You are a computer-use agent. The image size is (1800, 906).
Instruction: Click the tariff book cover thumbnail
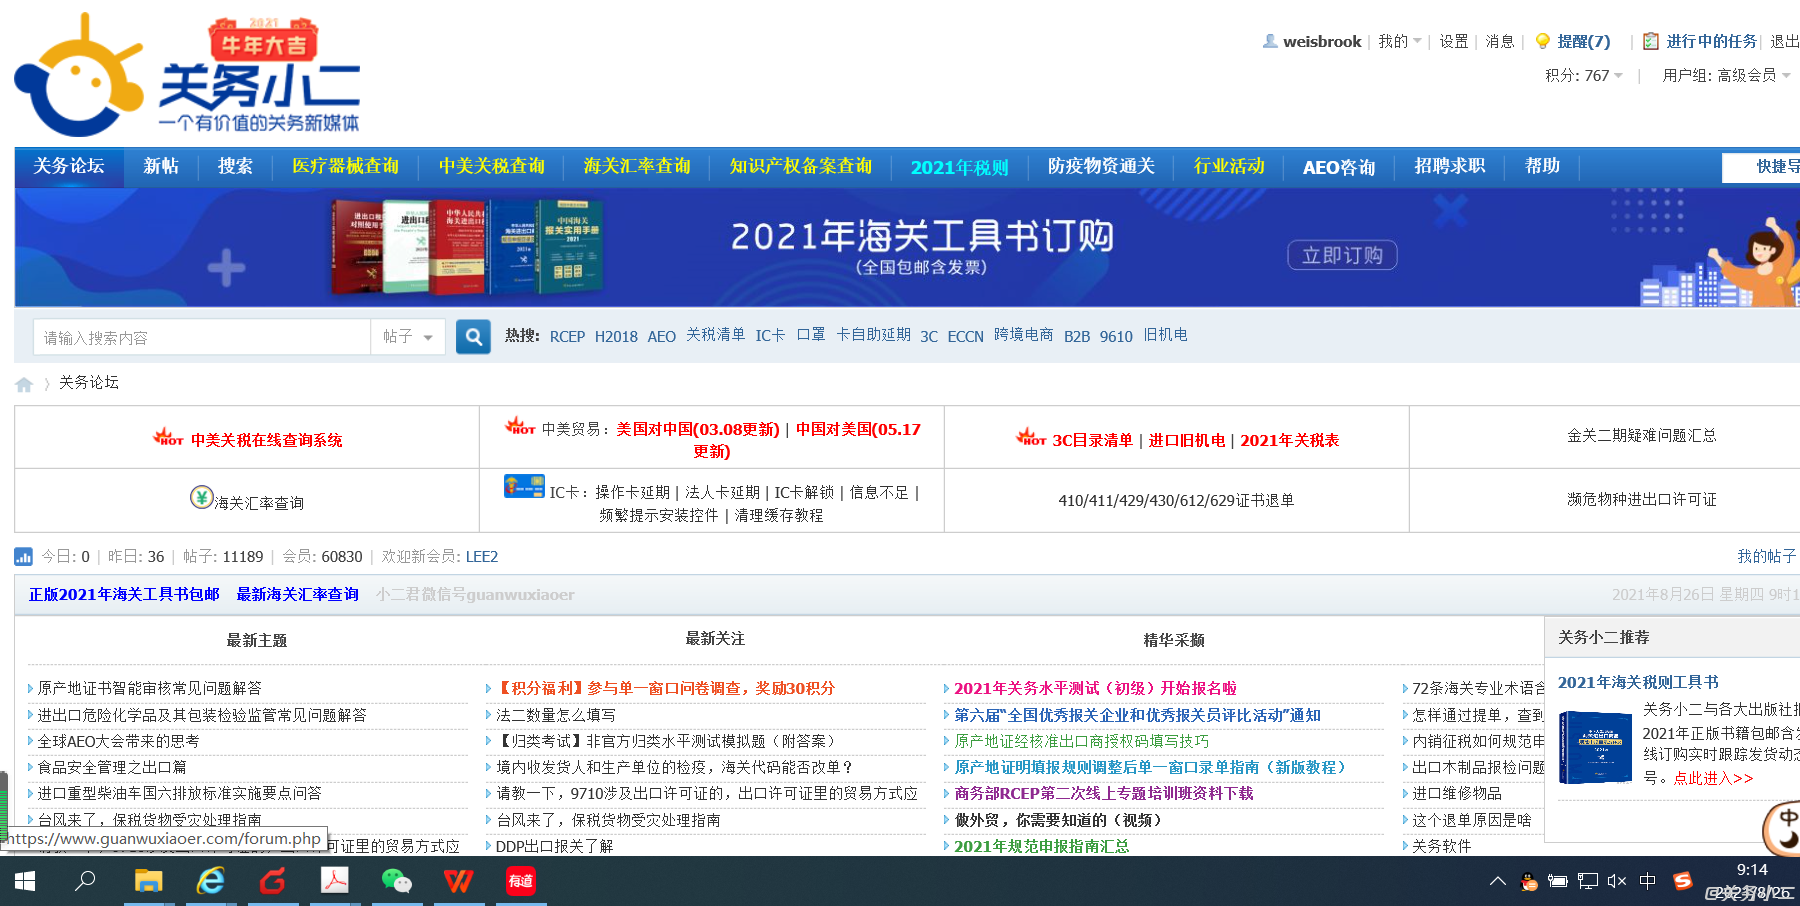coord(1596,746)
